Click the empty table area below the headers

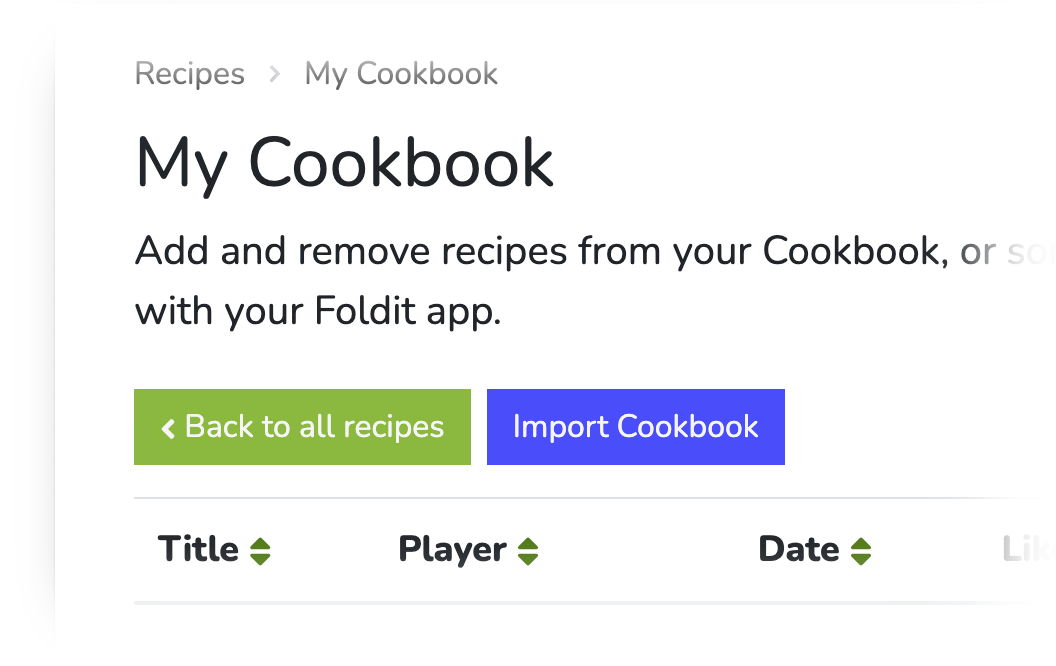(x=590, y=635)
